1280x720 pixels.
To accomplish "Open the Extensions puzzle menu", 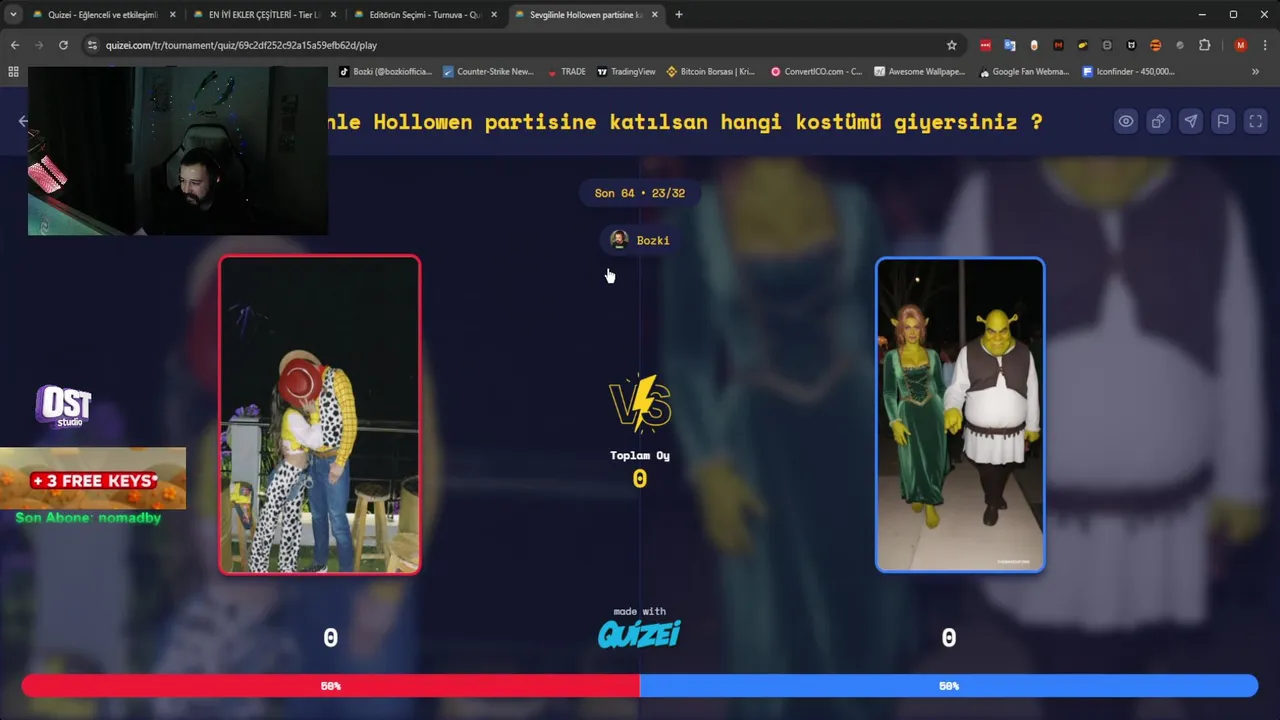I will coord(1204,45).
